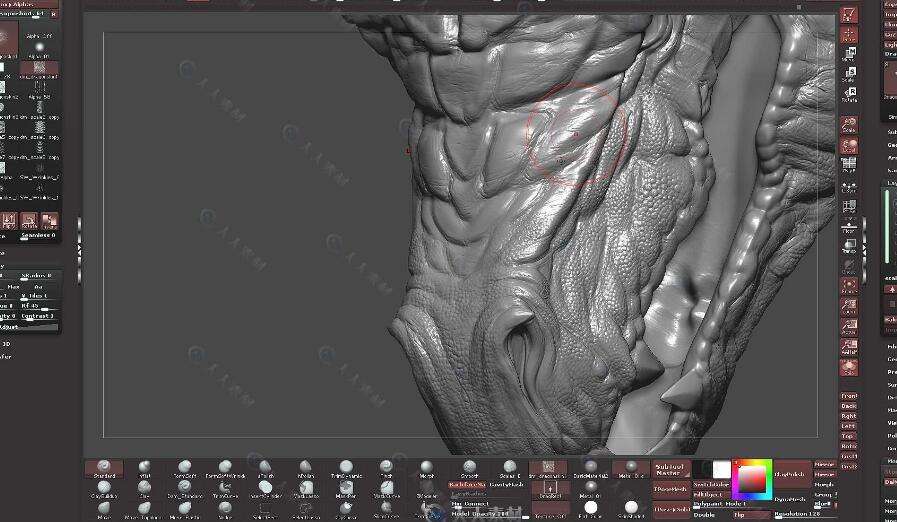The height and width of the screenshot is (522, 897).
Task: Switch to Move transform mode
Action: coord(850,55)
